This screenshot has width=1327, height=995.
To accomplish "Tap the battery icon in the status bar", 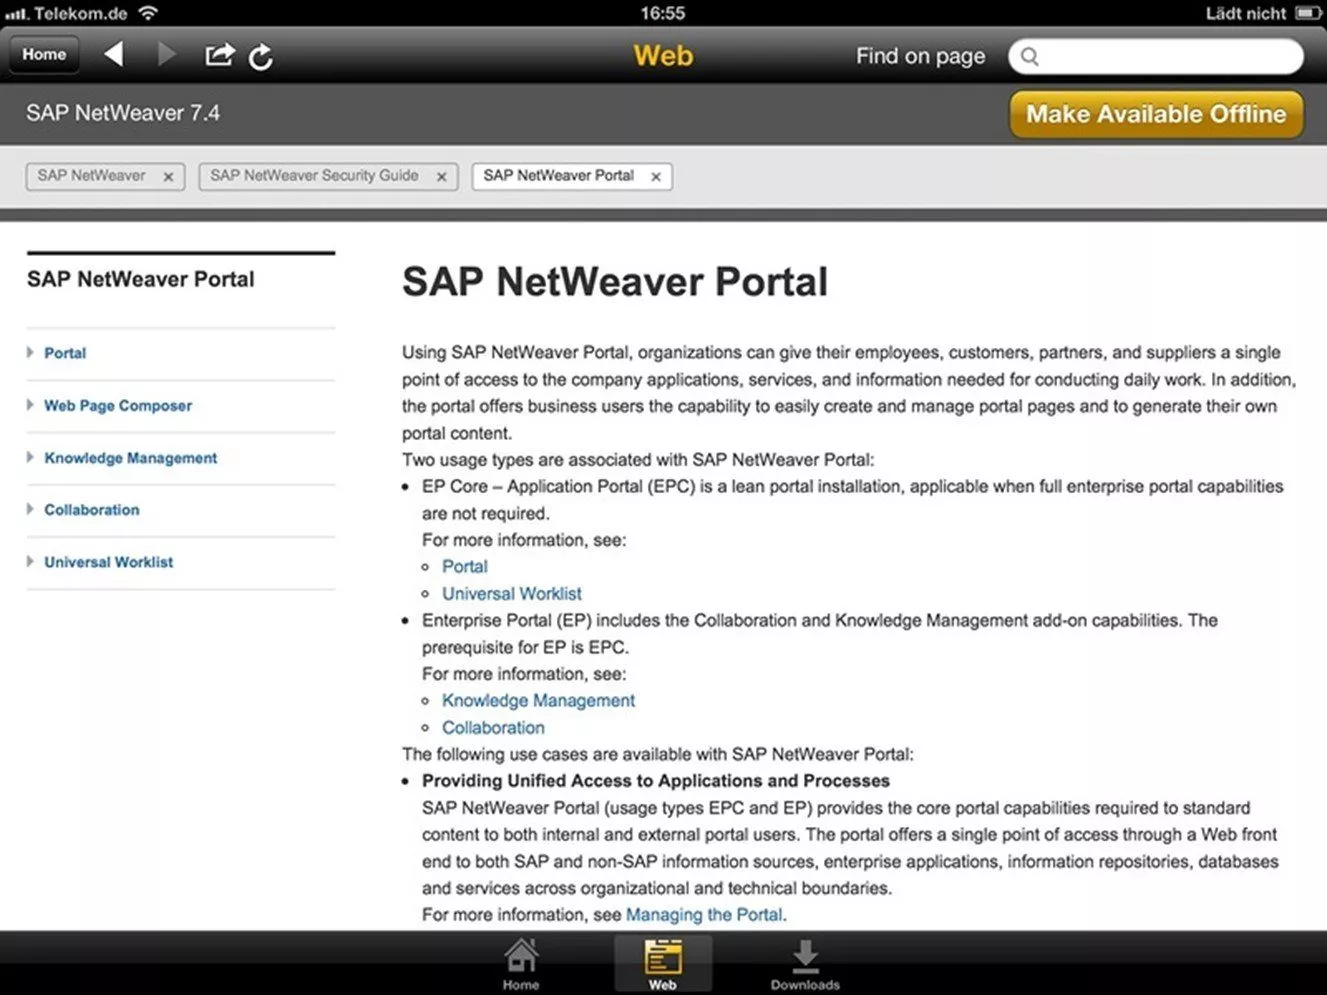I will point(1307,14).
